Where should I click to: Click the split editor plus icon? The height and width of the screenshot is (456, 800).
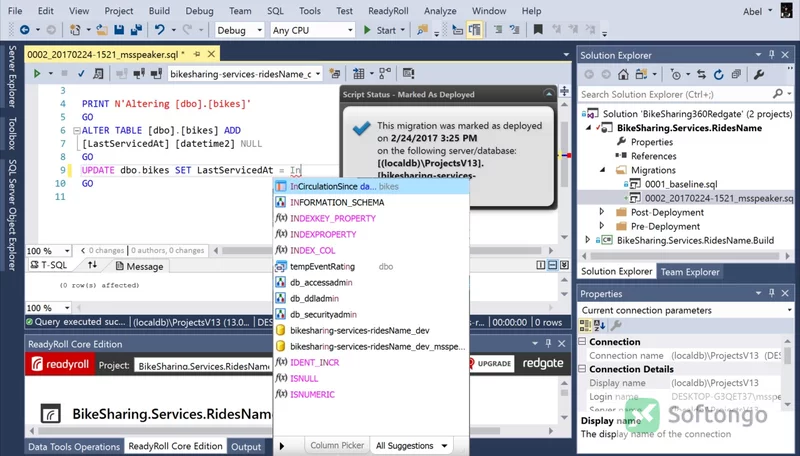coord(564,91)
